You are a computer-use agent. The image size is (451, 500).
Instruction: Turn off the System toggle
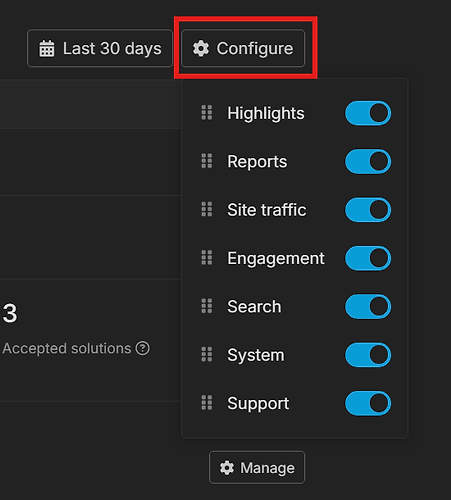coord(368,355)
